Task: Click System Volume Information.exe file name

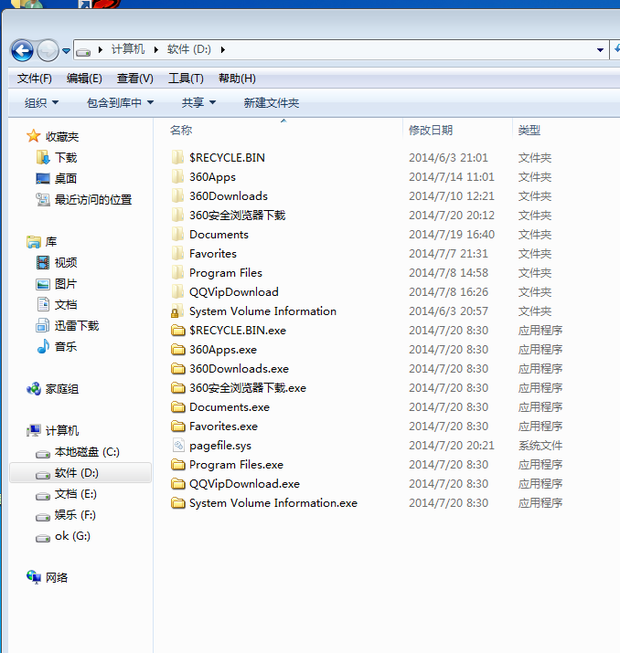Action: (x=273, y=503)
